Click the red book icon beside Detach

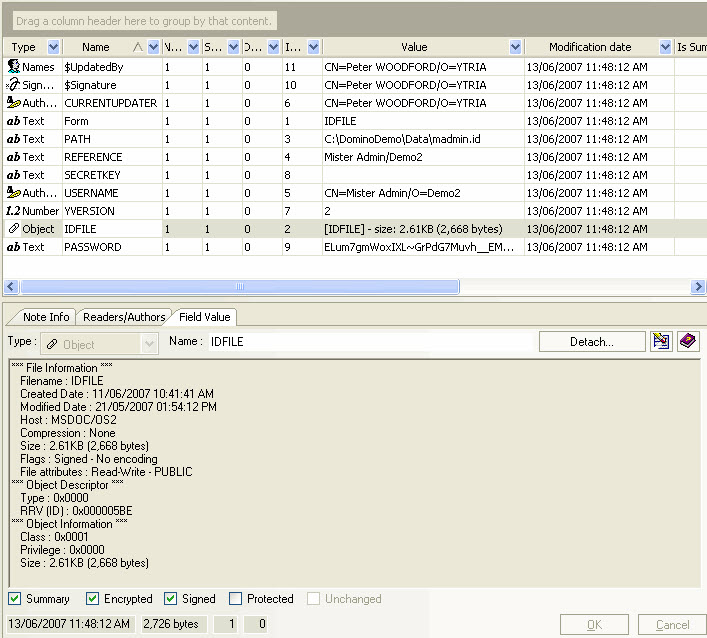coord(688,342)
